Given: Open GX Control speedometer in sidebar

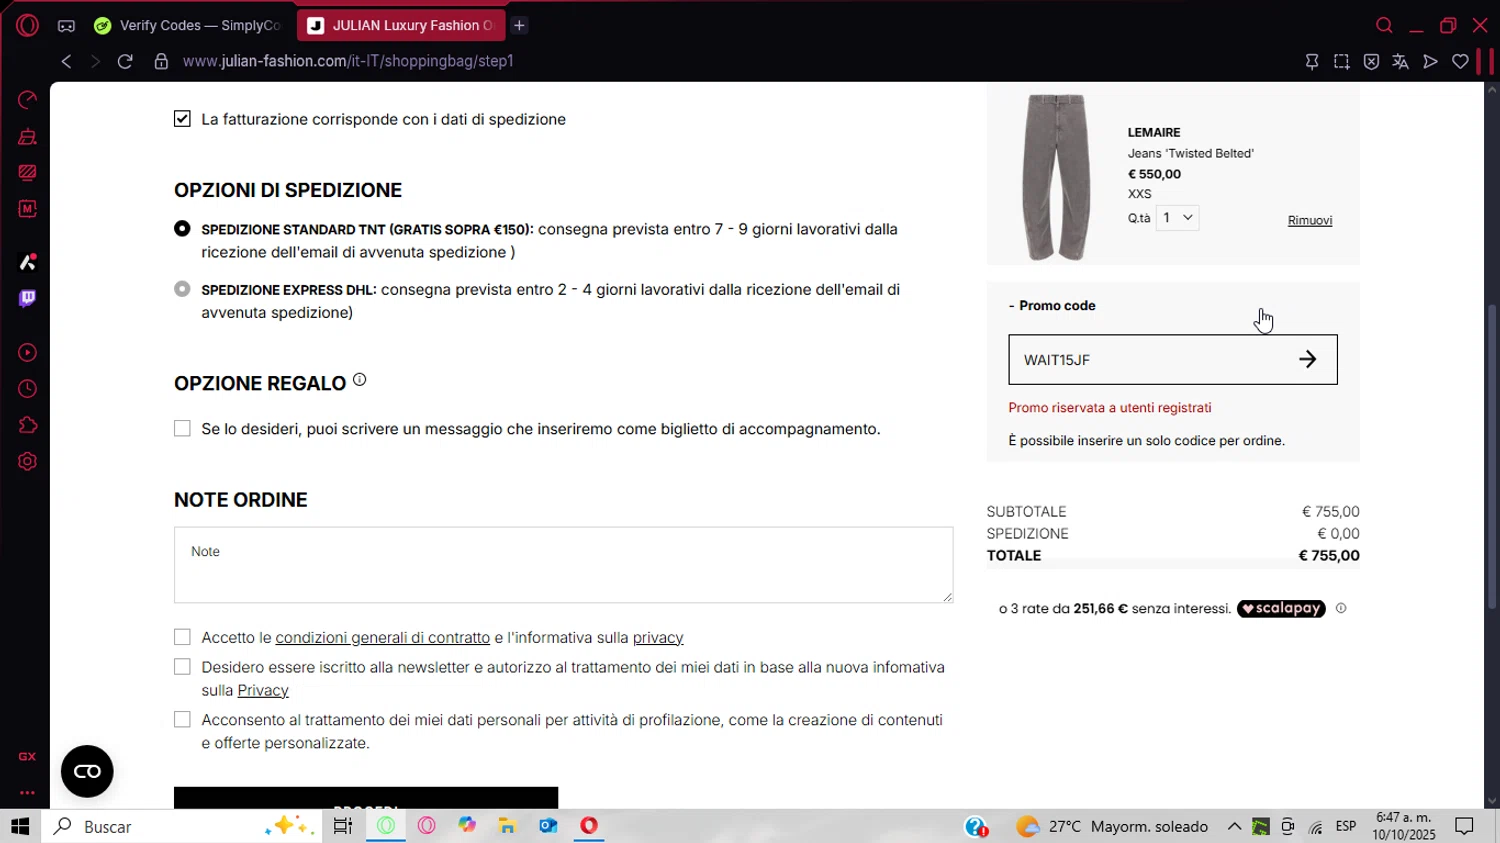Looking at the screenshot, I should click(27, 100).
